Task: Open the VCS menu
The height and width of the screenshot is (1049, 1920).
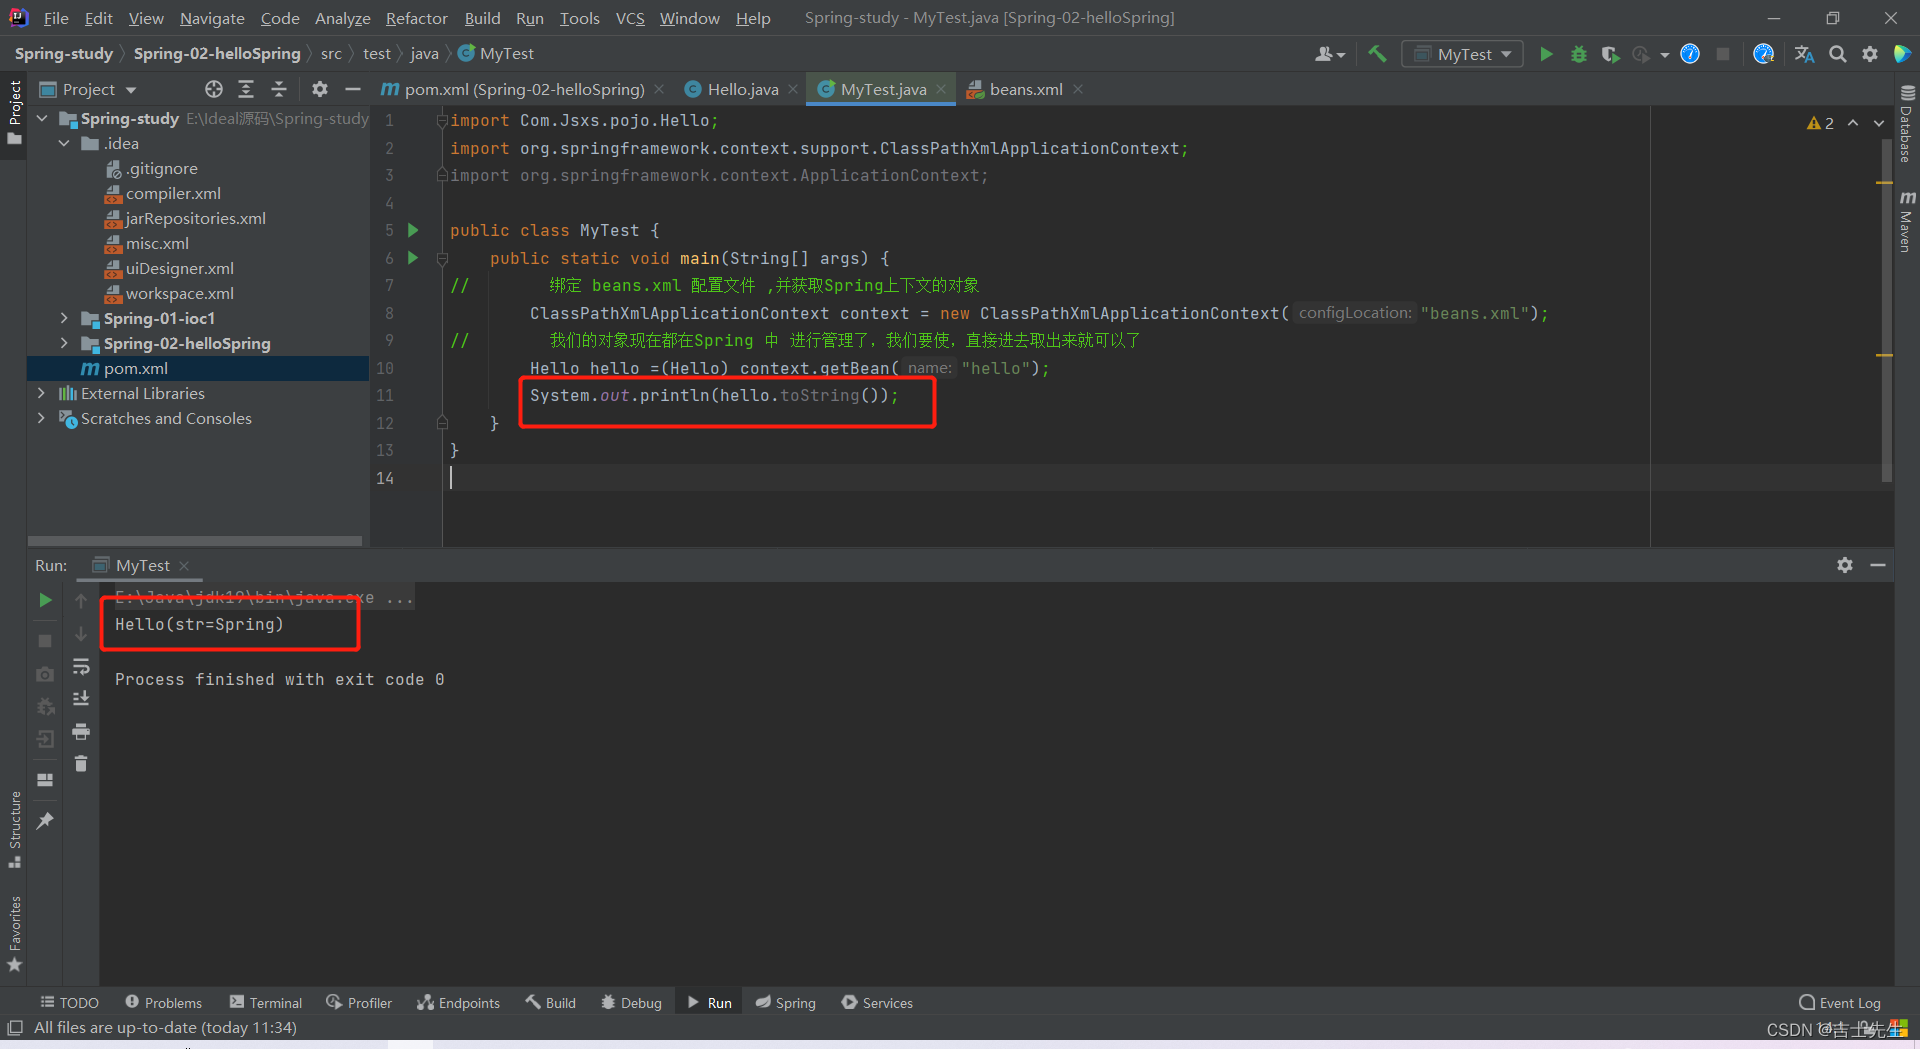Action: pyautogui.click(x=630, y=18)
